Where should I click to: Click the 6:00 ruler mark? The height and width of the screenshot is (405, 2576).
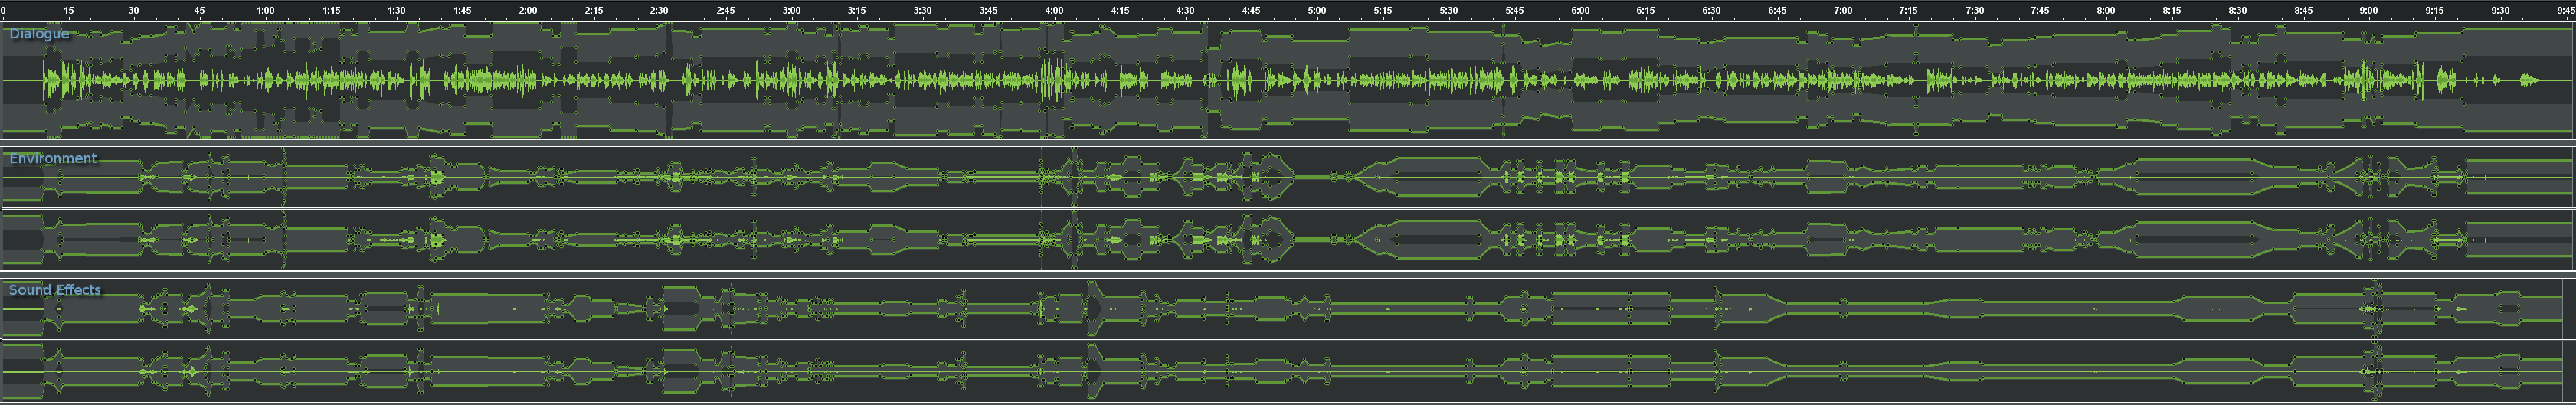click(1580, 11)
